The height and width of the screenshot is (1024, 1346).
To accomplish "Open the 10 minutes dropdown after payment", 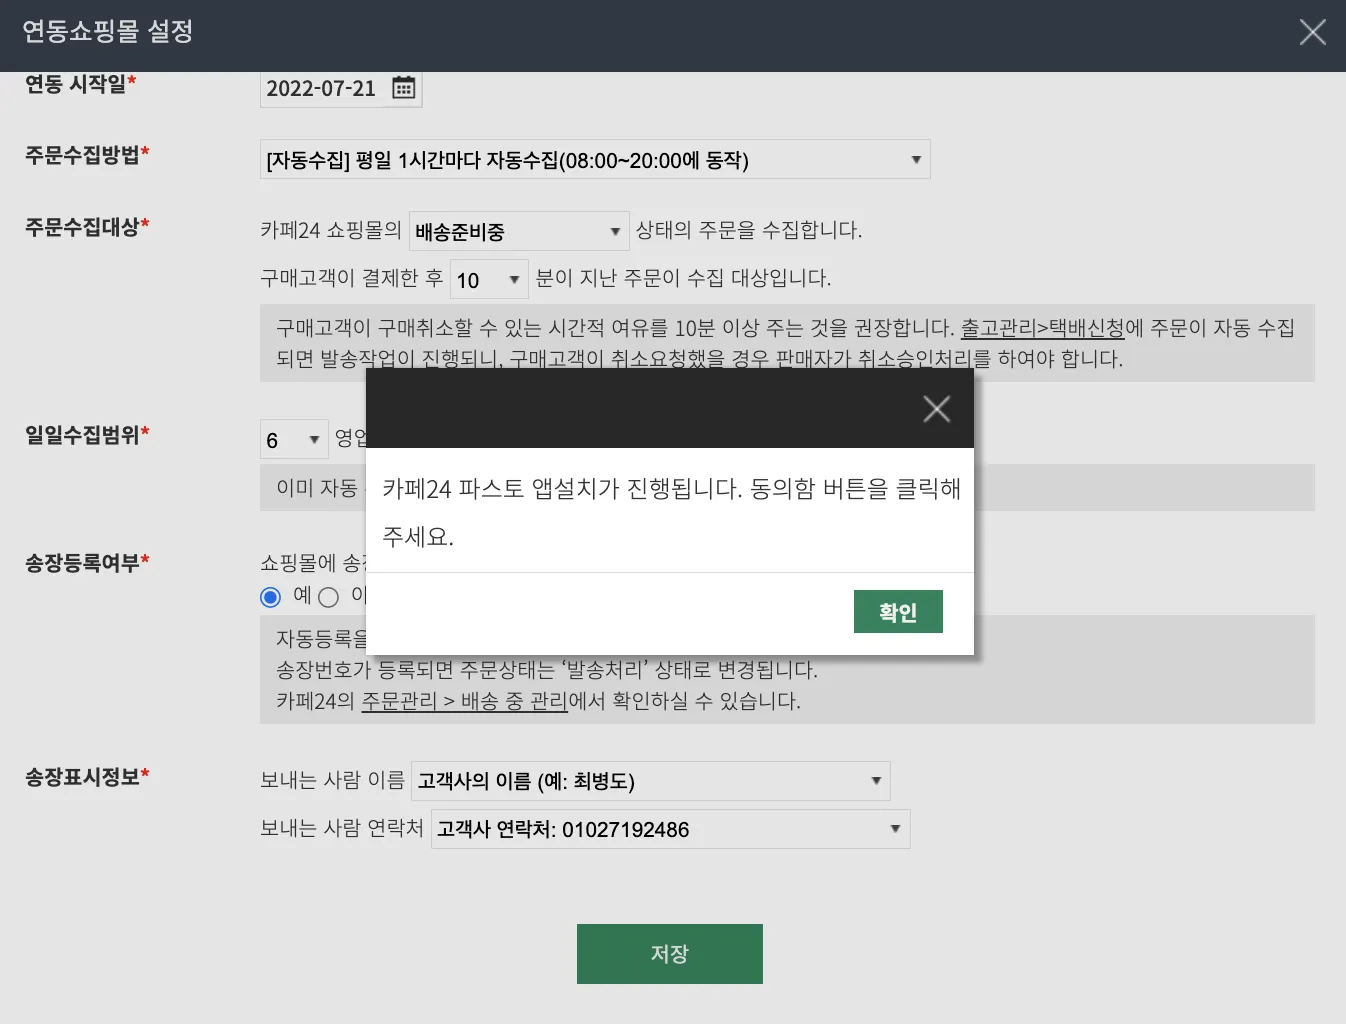I will (x=489, y=279).
